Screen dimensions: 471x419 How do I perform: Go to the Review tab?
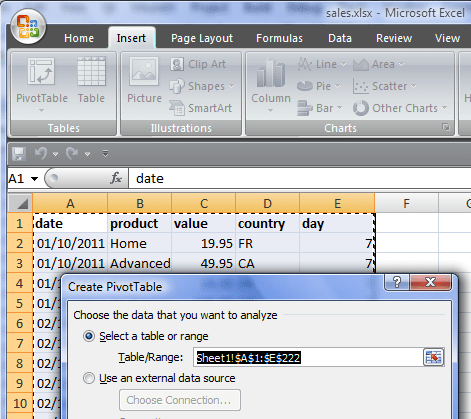click(394, 38)
